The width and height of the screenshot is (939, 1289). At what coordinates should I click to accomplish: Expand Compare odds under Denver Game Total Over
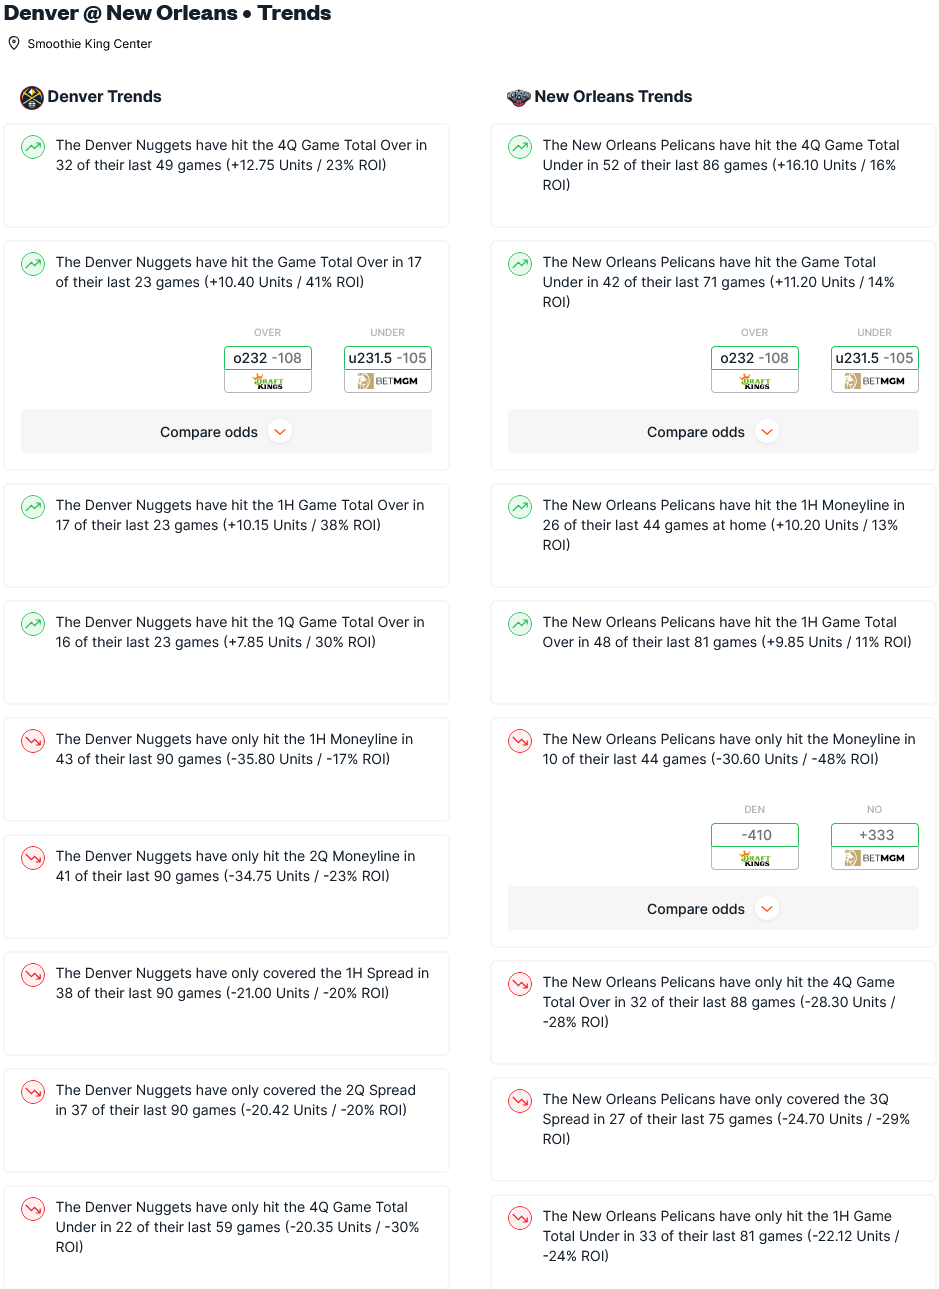tap(226, 432)
